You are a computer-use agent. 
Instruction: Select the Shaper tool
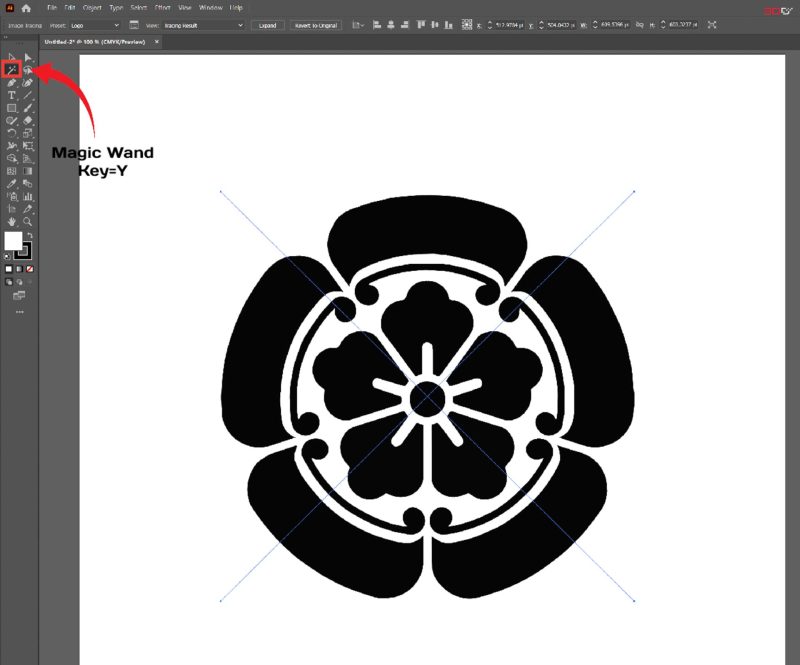pos(11,121)
